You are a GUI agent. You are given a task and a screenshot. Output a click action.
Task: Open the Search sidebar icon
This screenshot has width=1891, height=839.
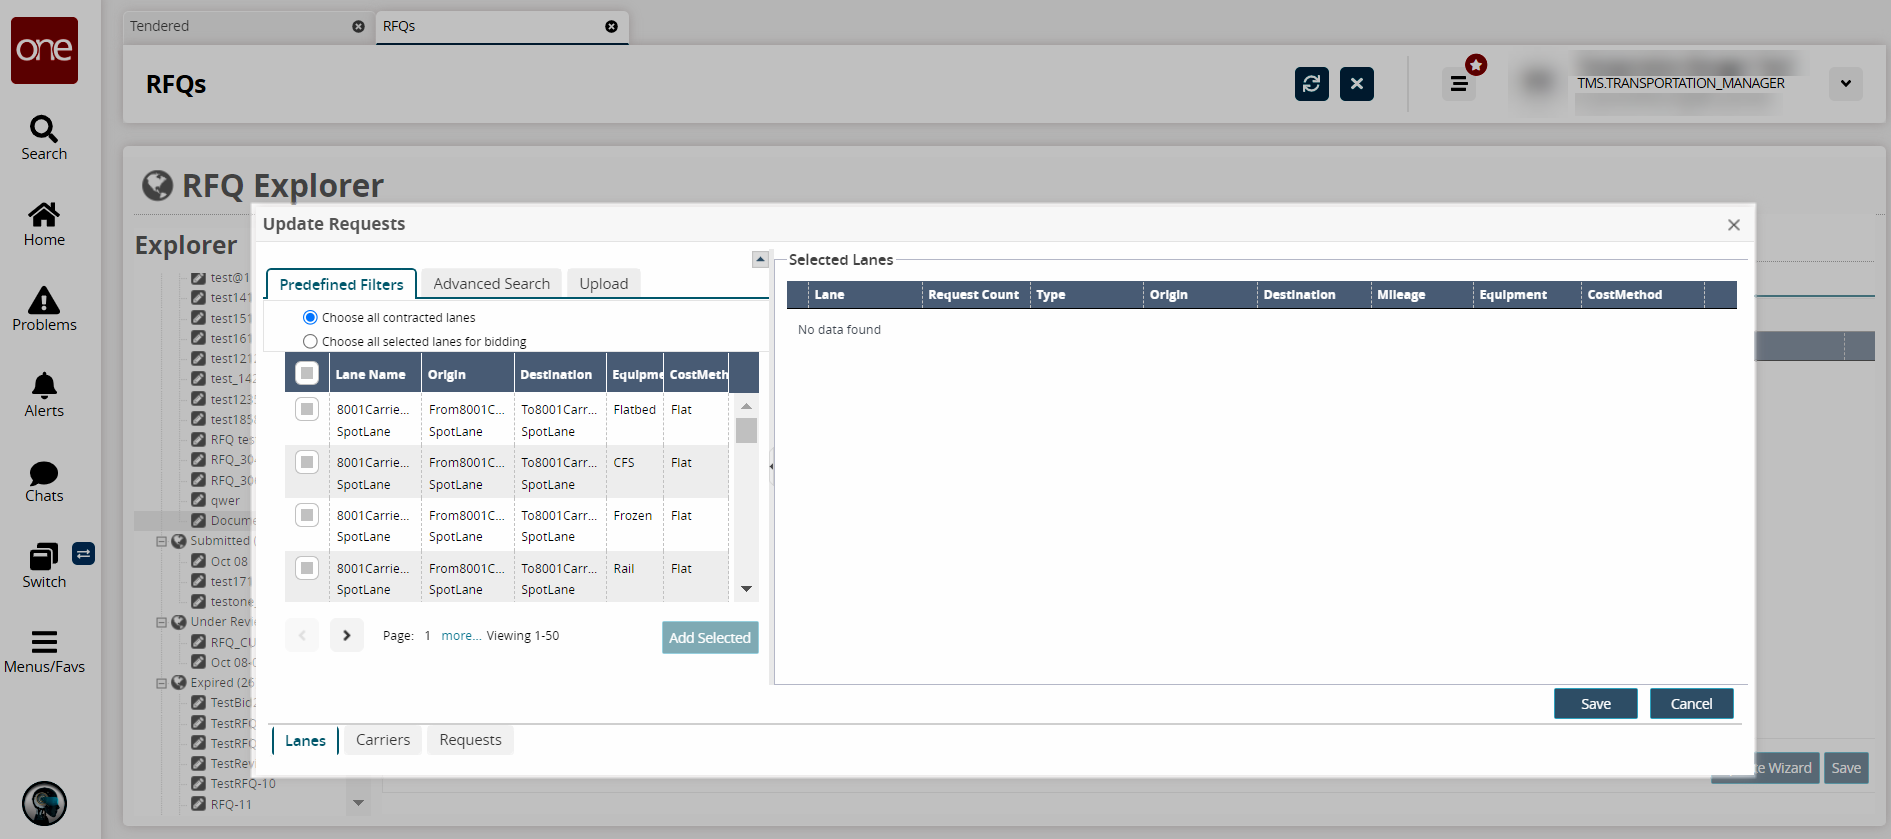pyautogui.click(x=44, y=138)
